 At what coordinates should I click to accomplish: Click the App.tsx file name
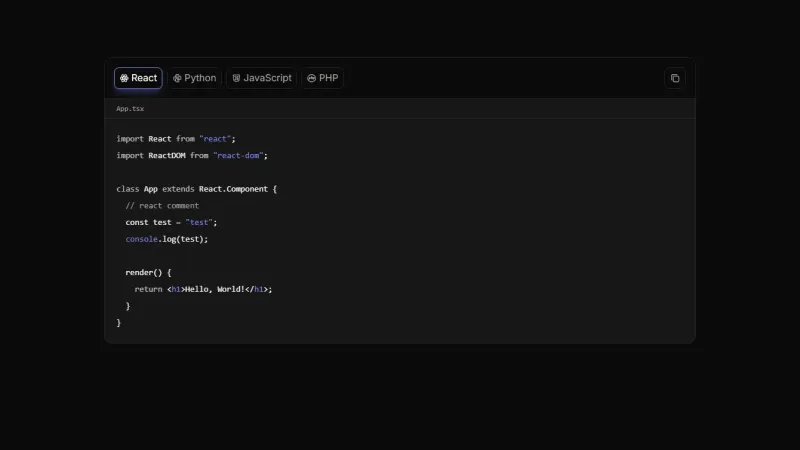(130, 109)
